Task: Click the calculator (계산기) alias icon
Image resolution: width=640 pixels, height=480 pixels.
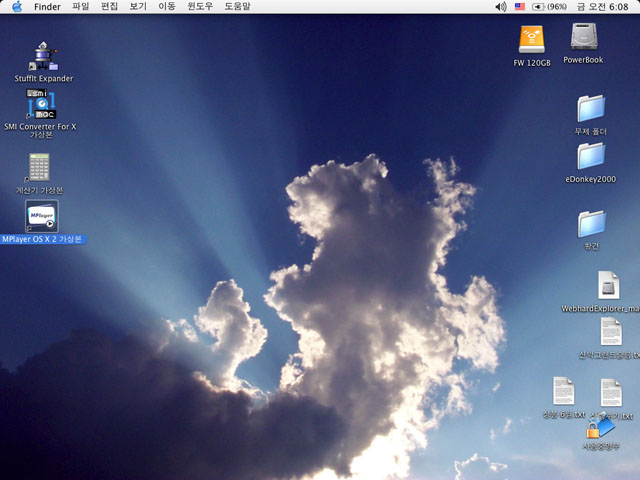Action: coord(40,167)
